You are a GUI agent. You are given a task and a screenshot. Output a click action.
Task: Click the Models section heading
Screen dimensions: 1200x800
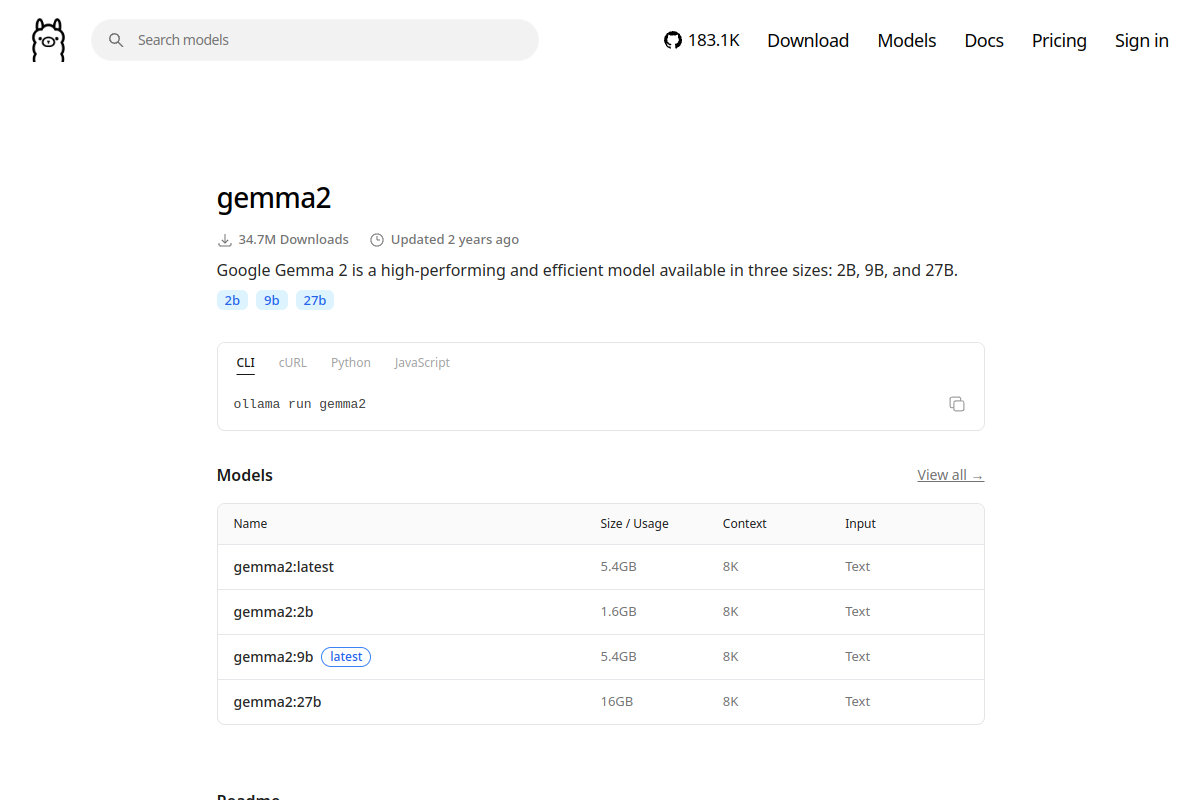(245, 475)
